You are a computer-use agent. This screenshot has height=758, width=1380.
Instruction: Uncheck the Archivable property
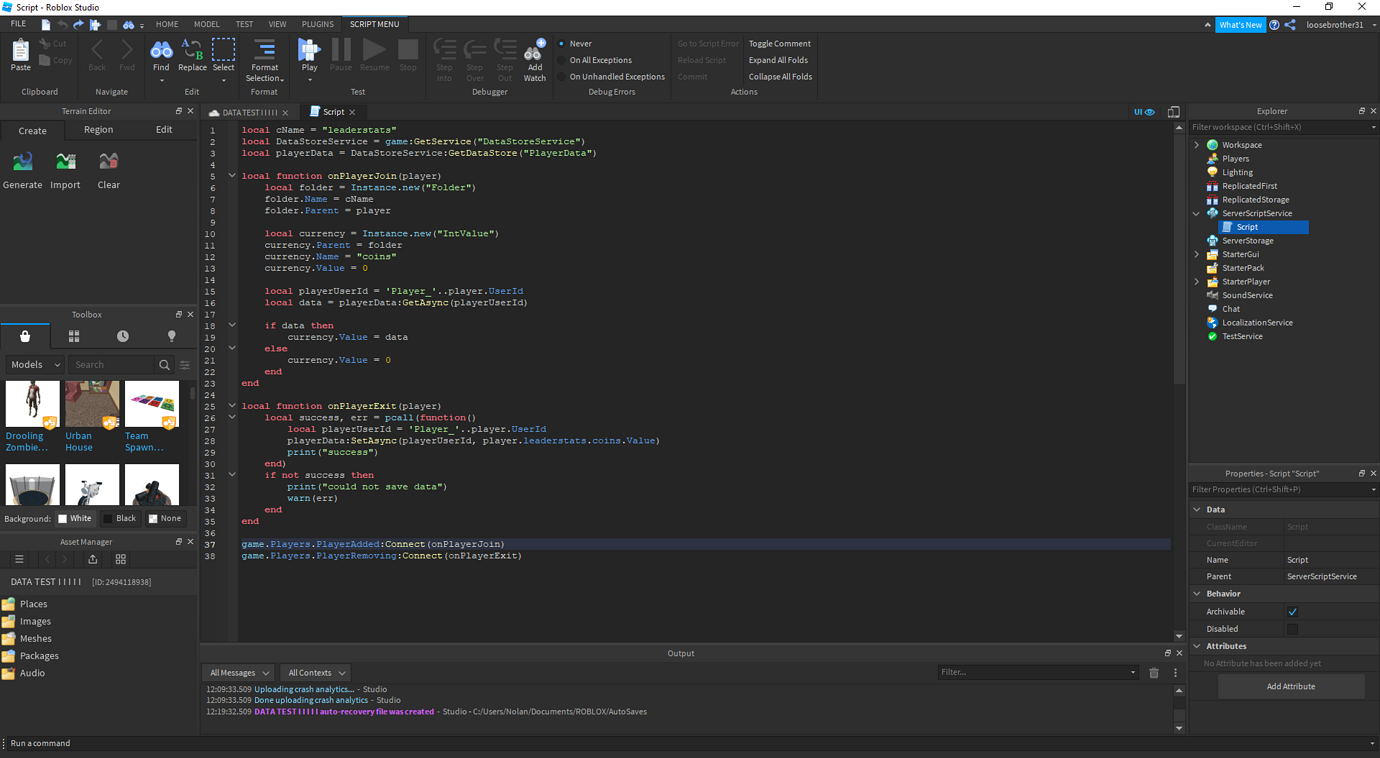[1292, 611]
